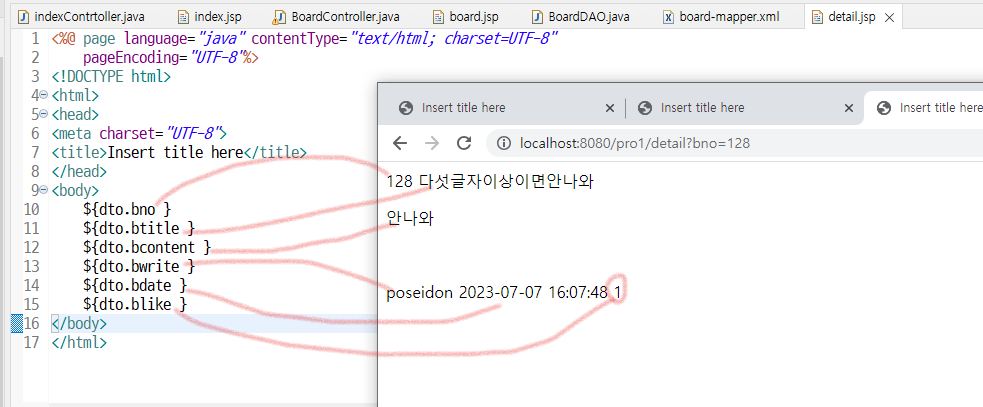Collapse the body tag fold on line 9
983x407 pixels.
click(43, 190)
